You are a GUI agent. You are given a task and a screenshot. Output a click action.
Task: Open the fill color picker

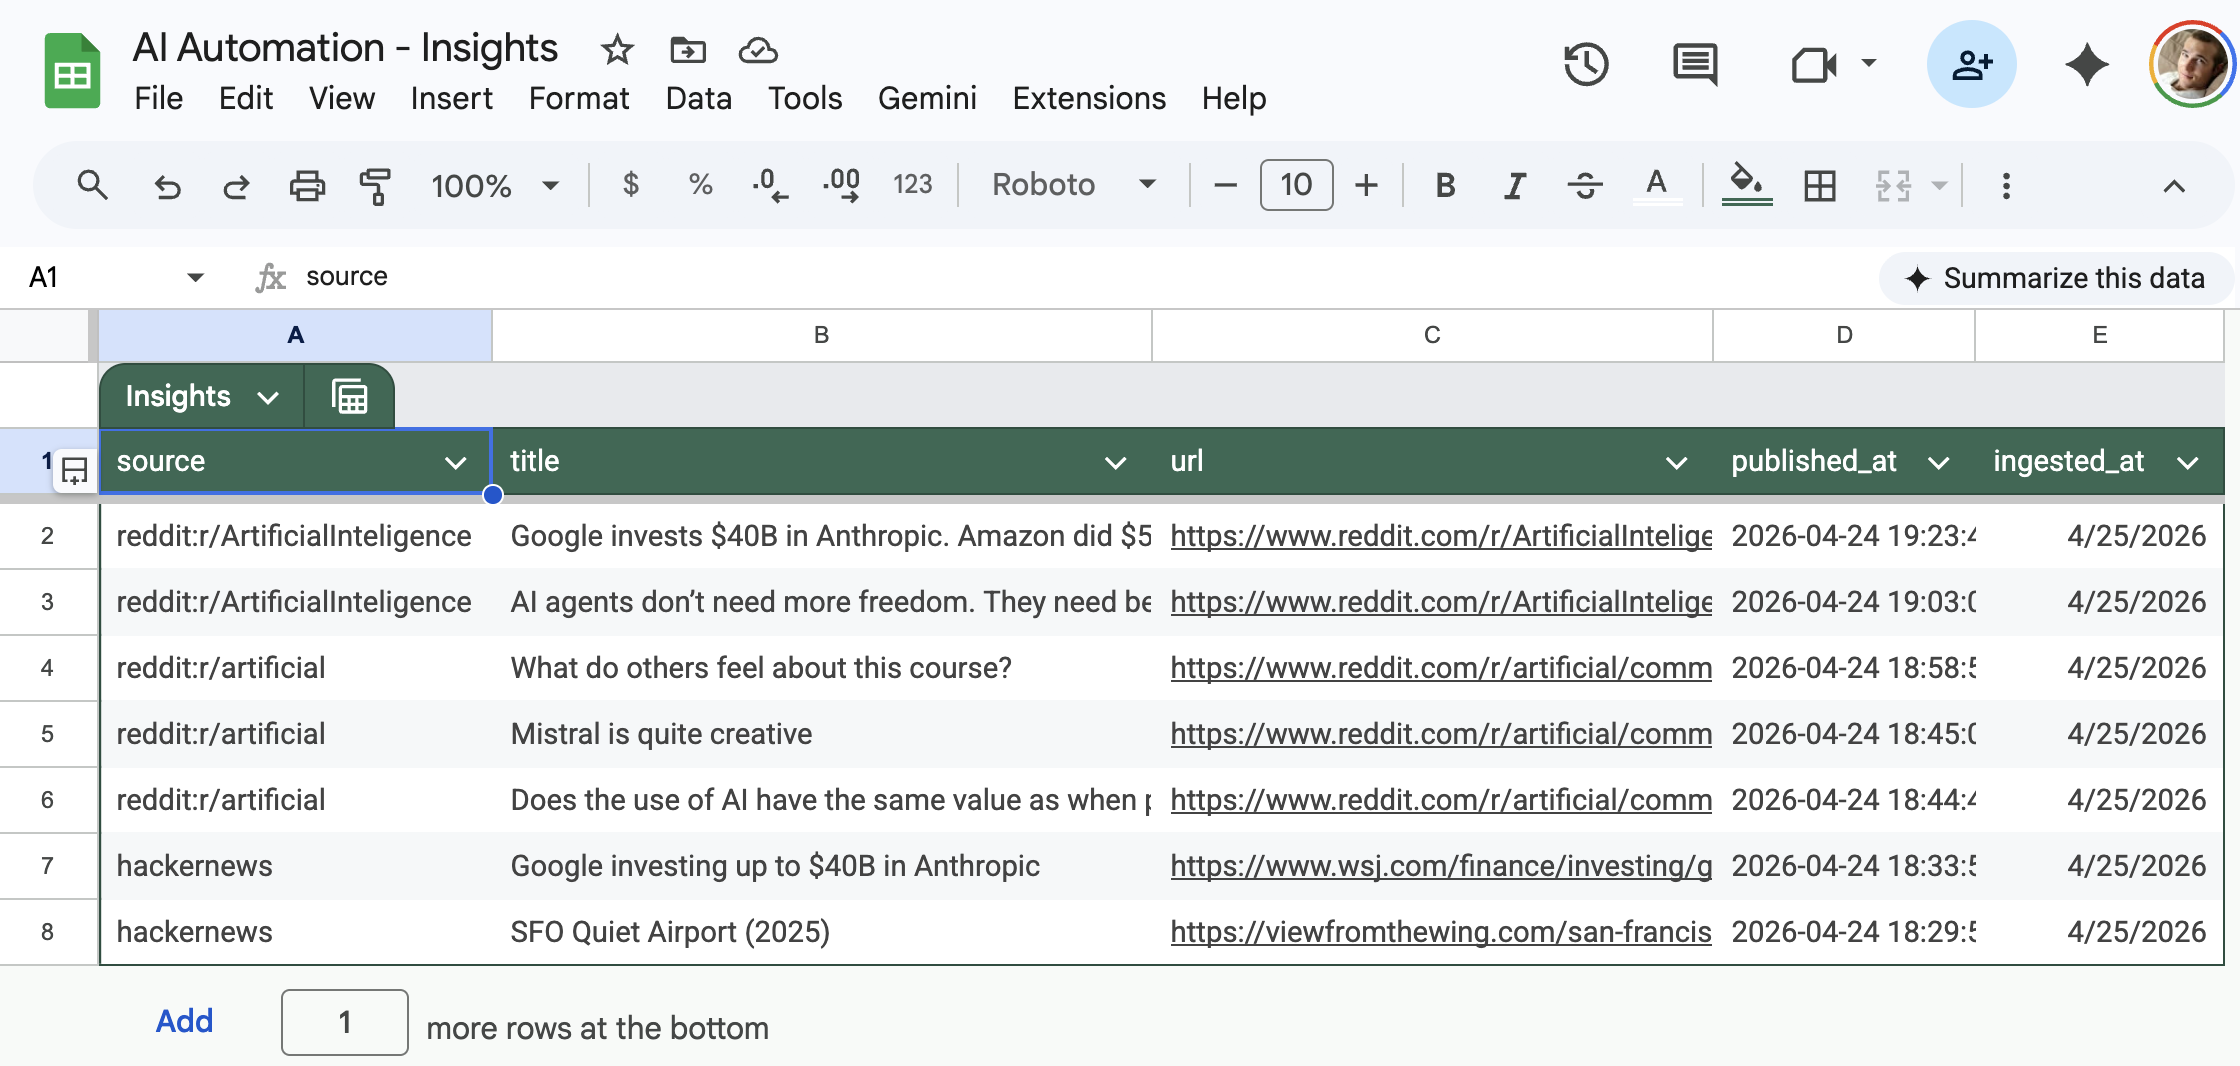tap(1747, 185)
